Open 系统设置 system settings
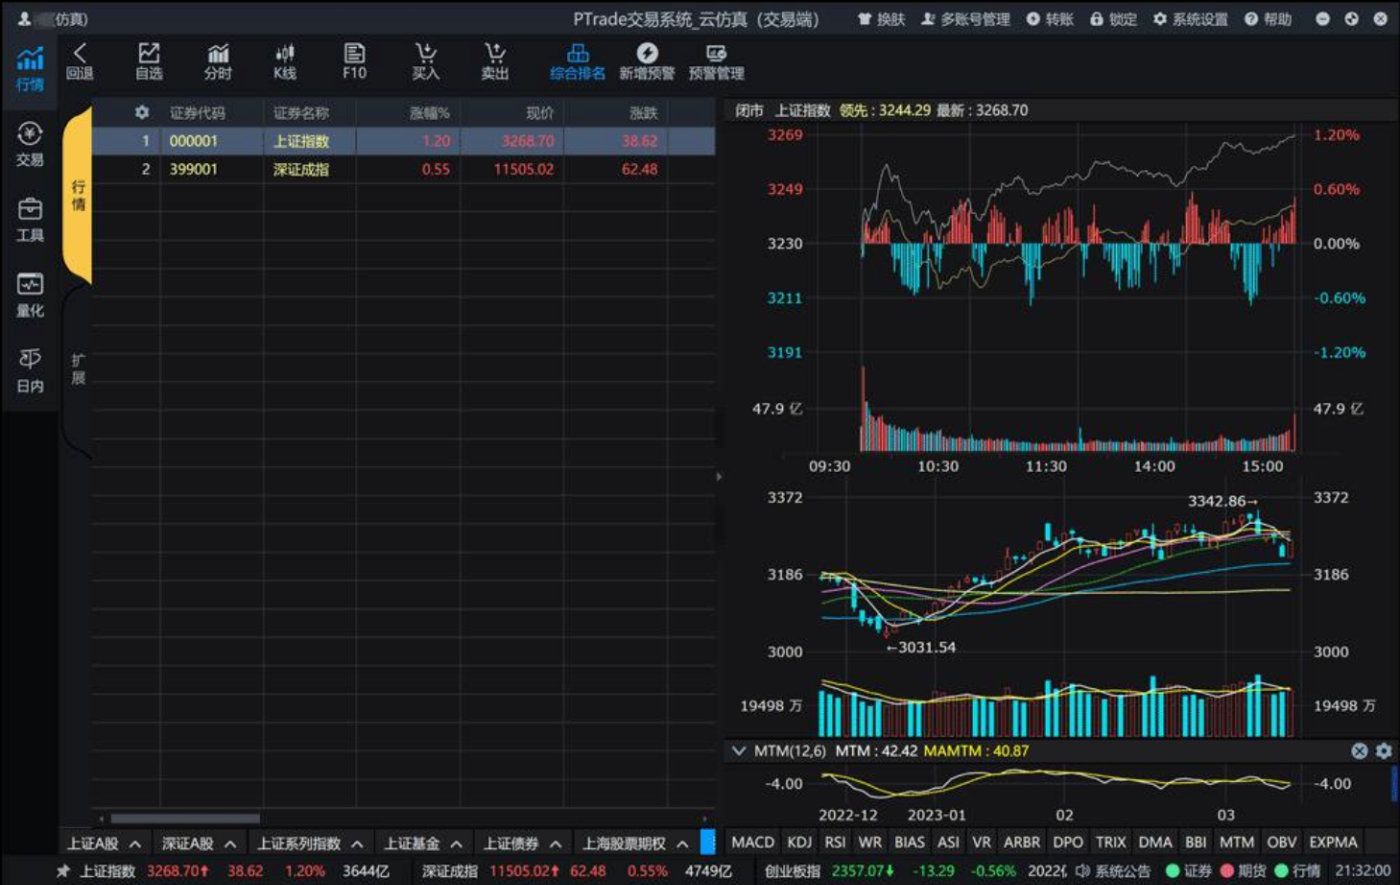Viewport: 1400px width, 885px height. [1190, 19]
